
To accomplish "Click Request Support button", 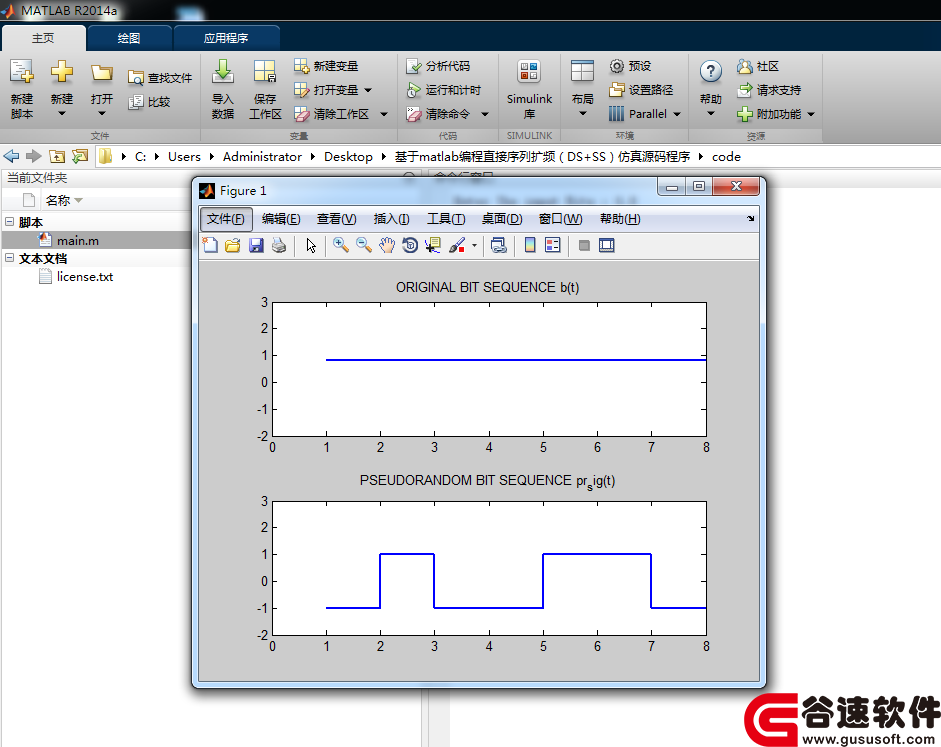I will [x=769, y=90].
